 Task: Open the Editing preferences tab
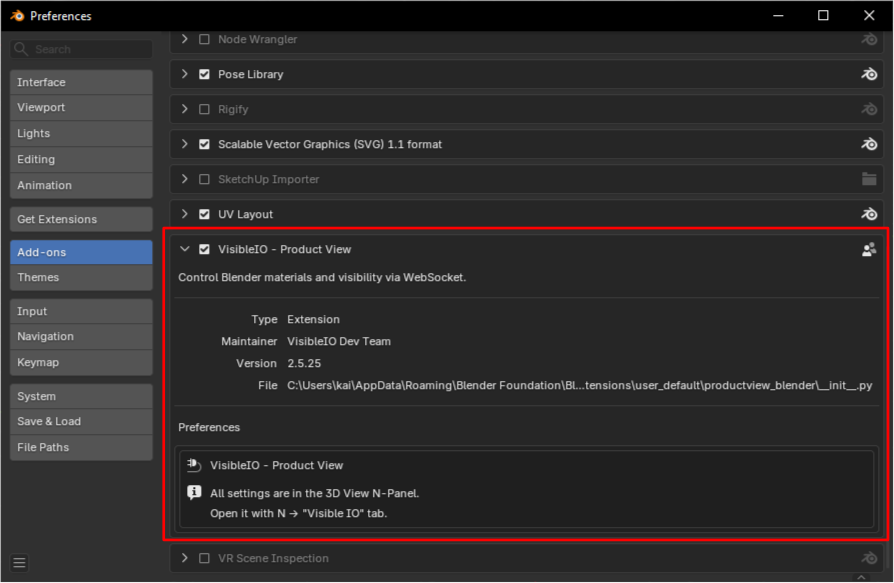(81, 160)
